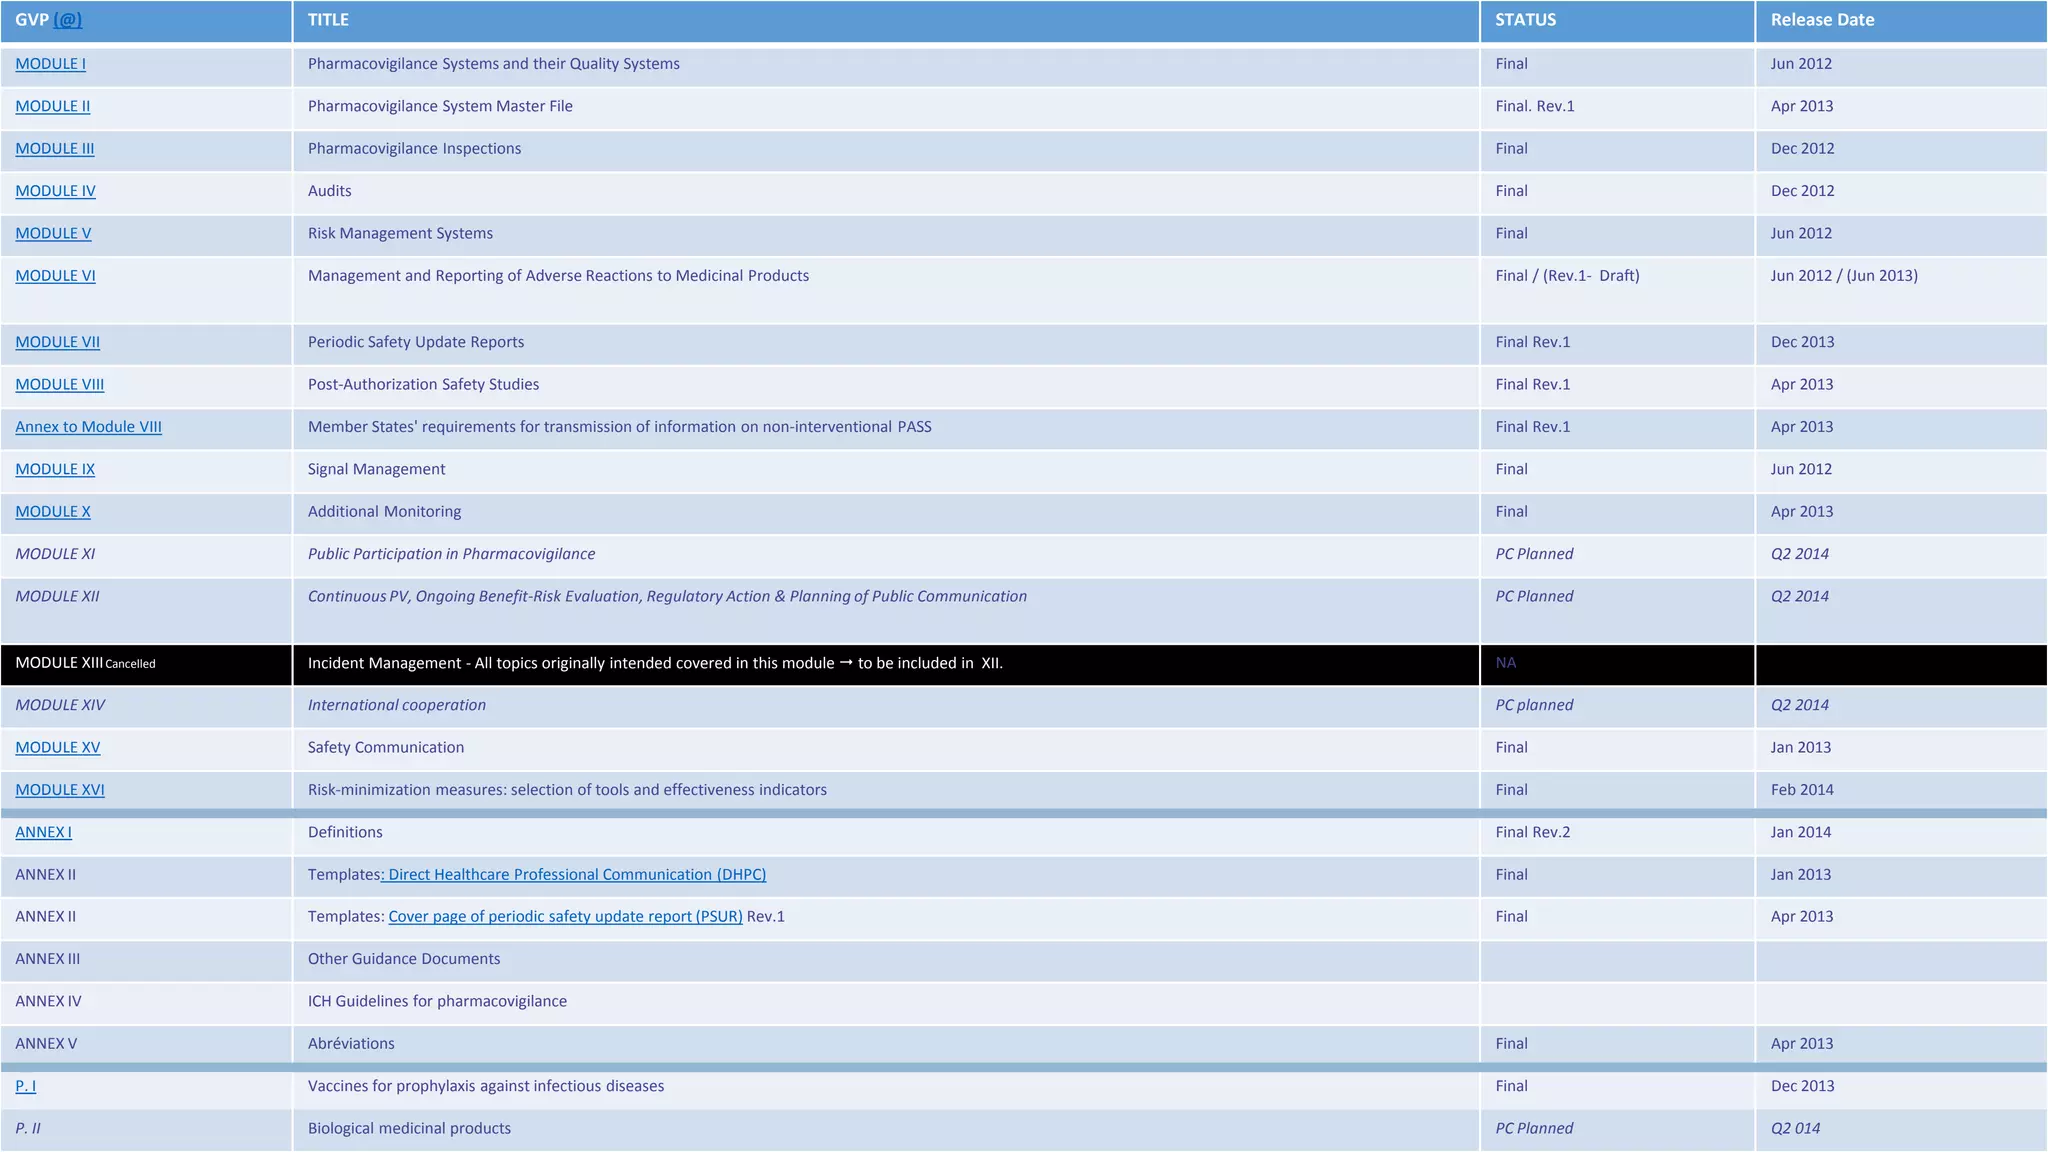Click the ANNEX IV row label
This screenshot has width=2048, height=1152.
[48, 1001]
